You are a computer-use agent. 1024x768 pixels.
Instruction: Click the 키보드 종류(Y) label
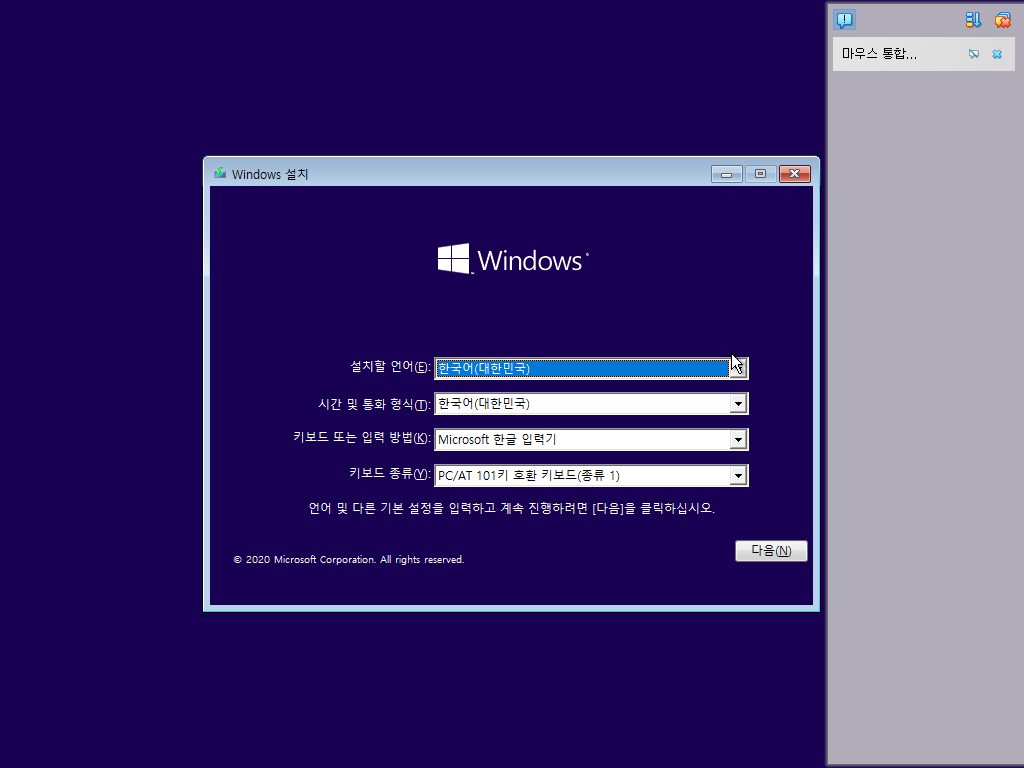coord(390,473)
